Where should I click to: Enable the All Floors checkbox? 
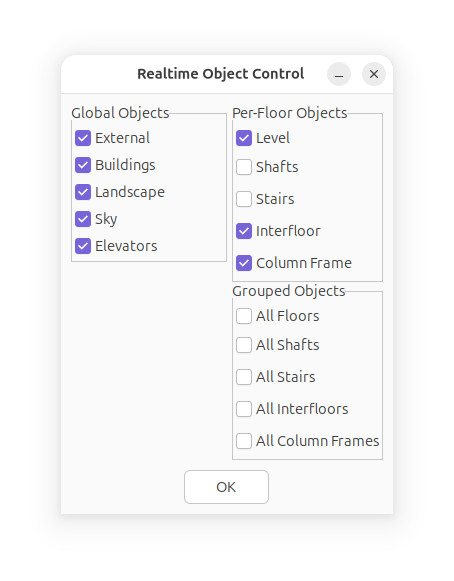coord(244,316)
